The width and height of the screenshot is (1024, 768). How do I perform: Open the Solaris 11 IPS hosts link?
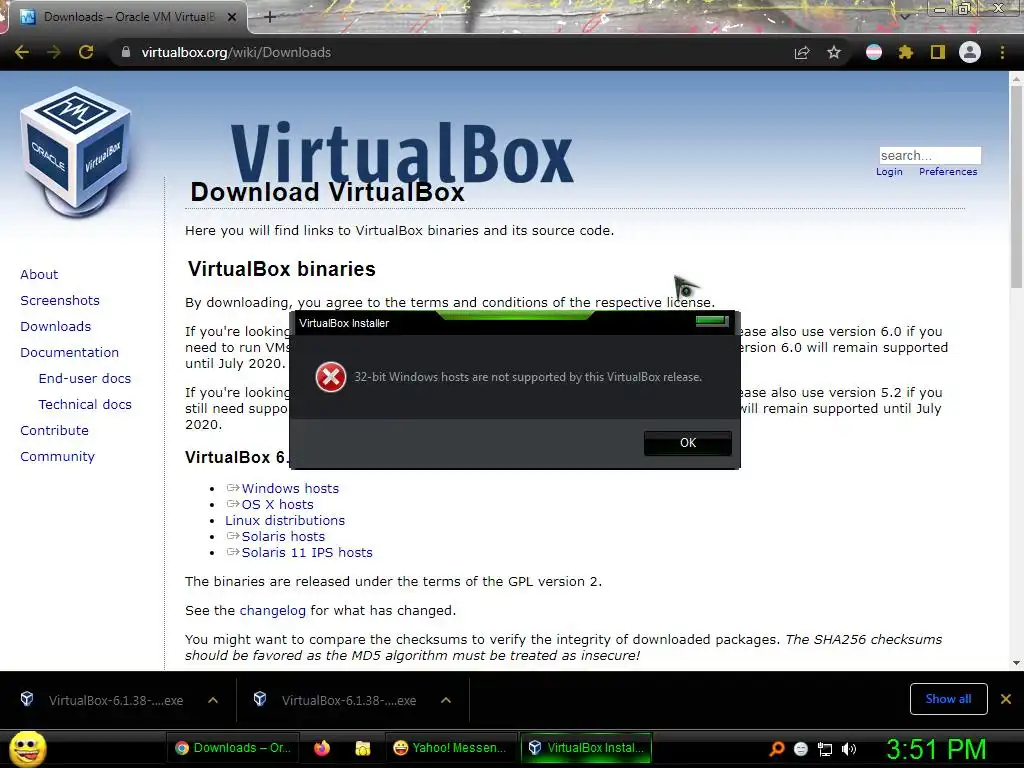[x=307, y=552]
